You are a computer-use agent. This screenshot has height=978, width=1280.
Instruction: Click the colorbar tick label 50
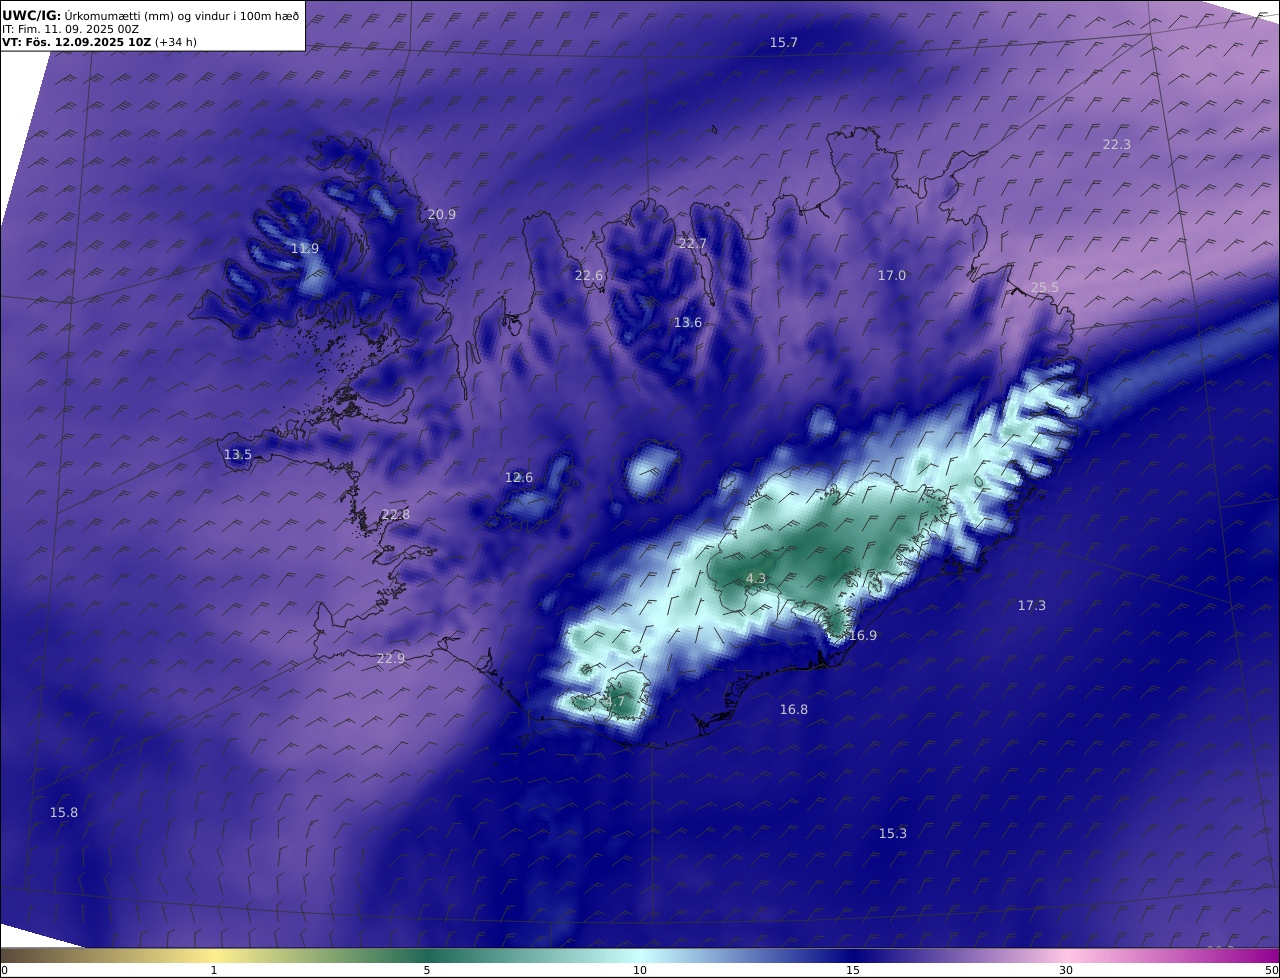[1271, 970]
